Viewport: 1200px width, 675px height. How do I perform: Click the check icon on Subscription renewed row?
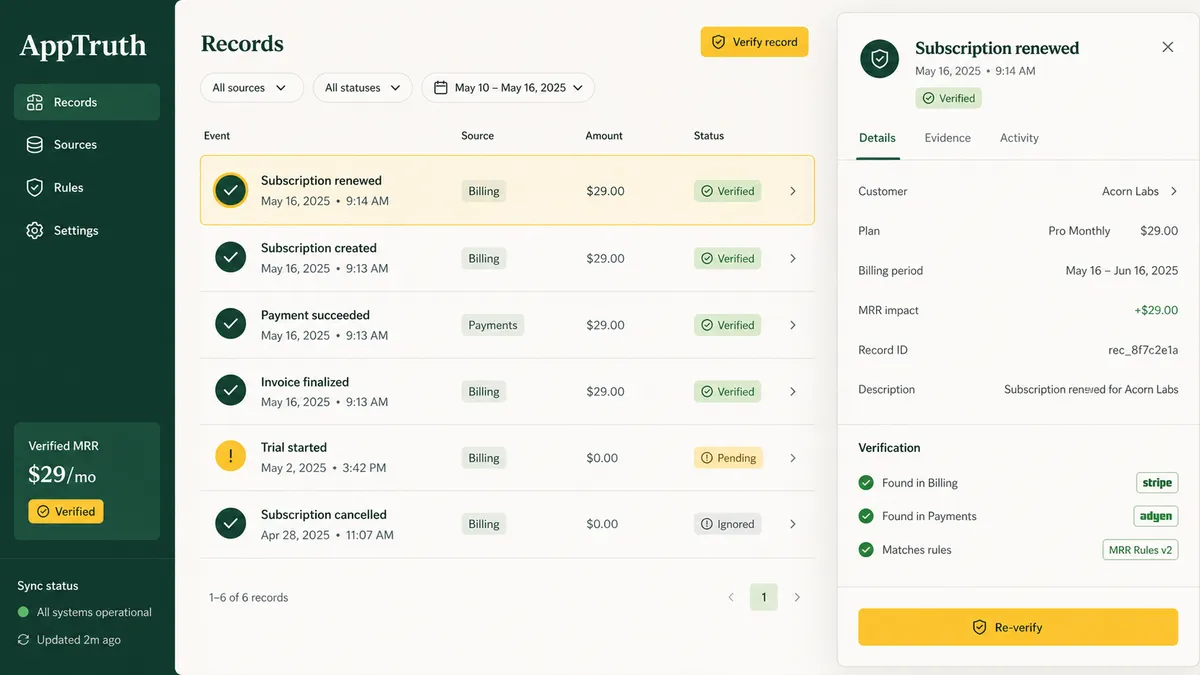tap(231, 190)
